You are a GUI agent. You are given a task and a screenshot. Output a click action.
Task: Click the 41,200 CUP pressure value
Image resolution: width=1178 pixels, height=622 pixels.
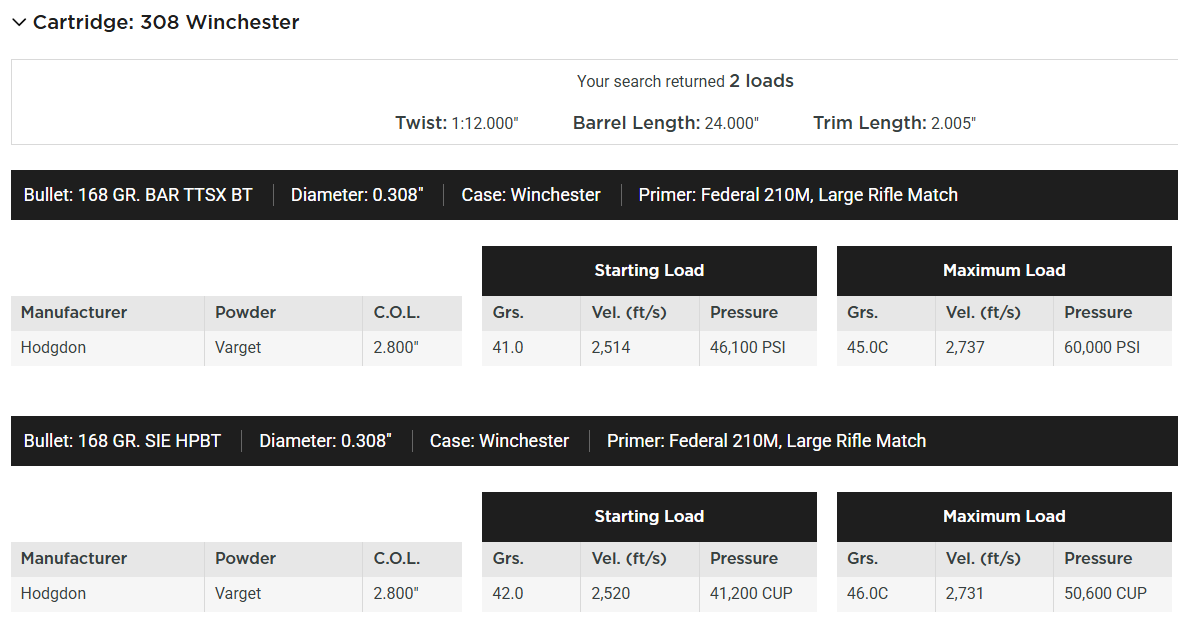pos(751,594)
